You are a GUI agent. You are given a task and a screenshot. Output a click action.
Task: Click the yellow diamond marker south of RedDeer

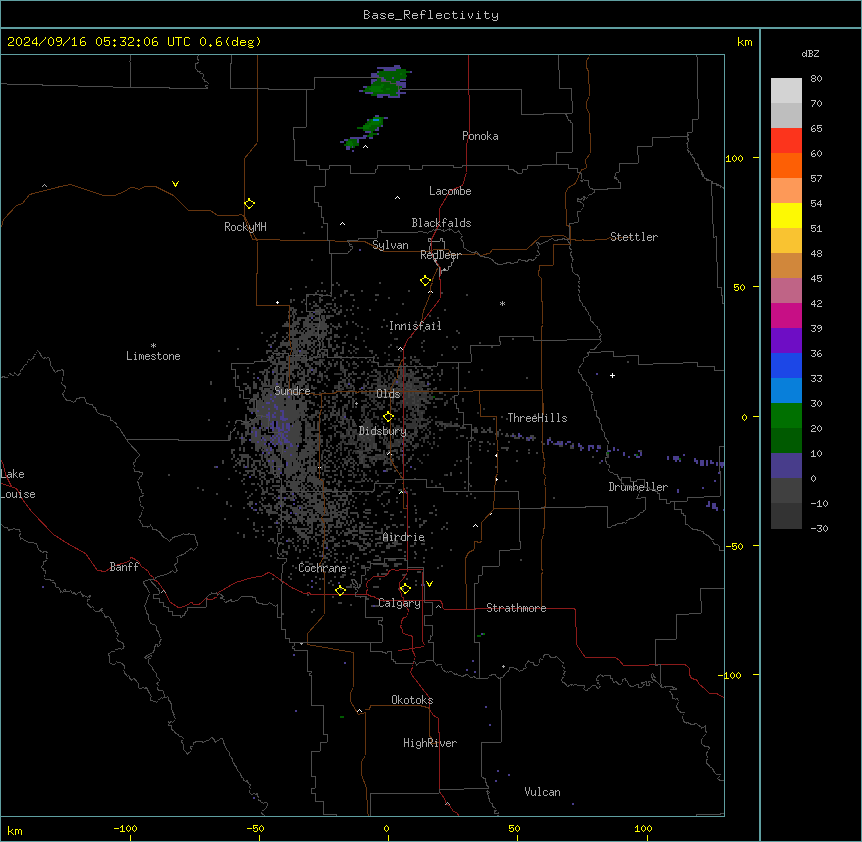click(426, 281)
